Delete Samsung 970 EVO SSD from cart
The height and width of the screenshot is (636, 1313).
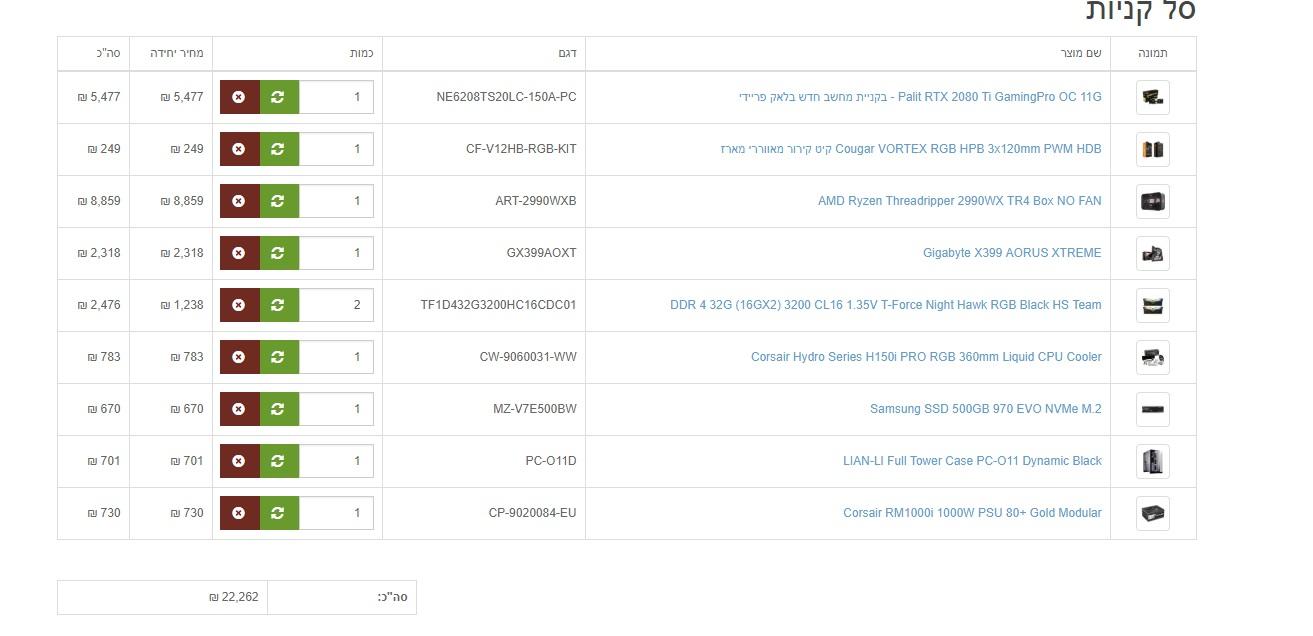click(239, 409)
